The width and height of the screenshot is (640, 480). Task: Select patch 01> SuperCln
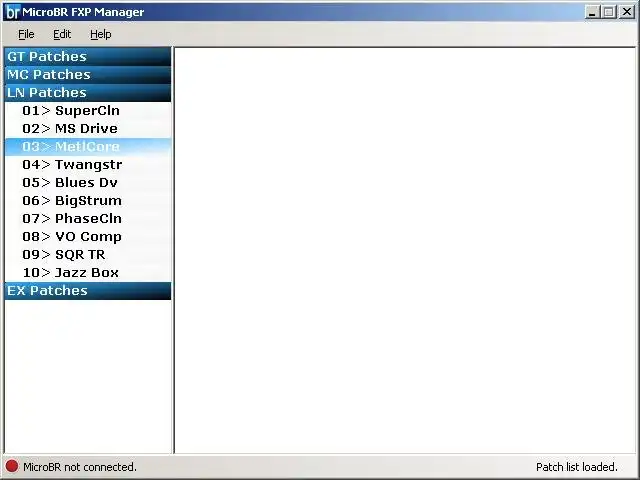tap(88, 111)
